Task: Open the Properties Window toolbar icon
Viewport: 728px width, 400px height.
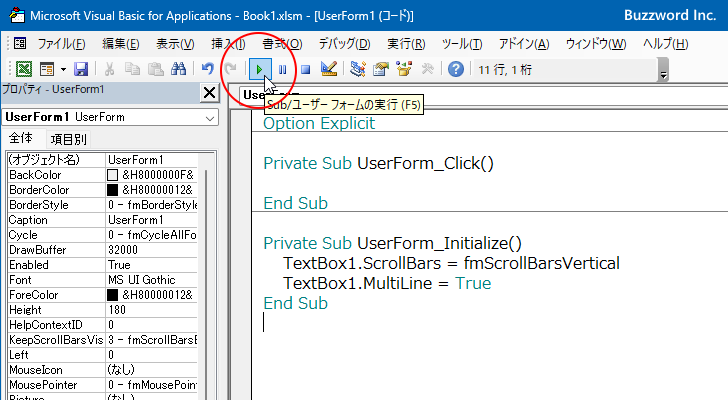Action: (x=381, y=70)
